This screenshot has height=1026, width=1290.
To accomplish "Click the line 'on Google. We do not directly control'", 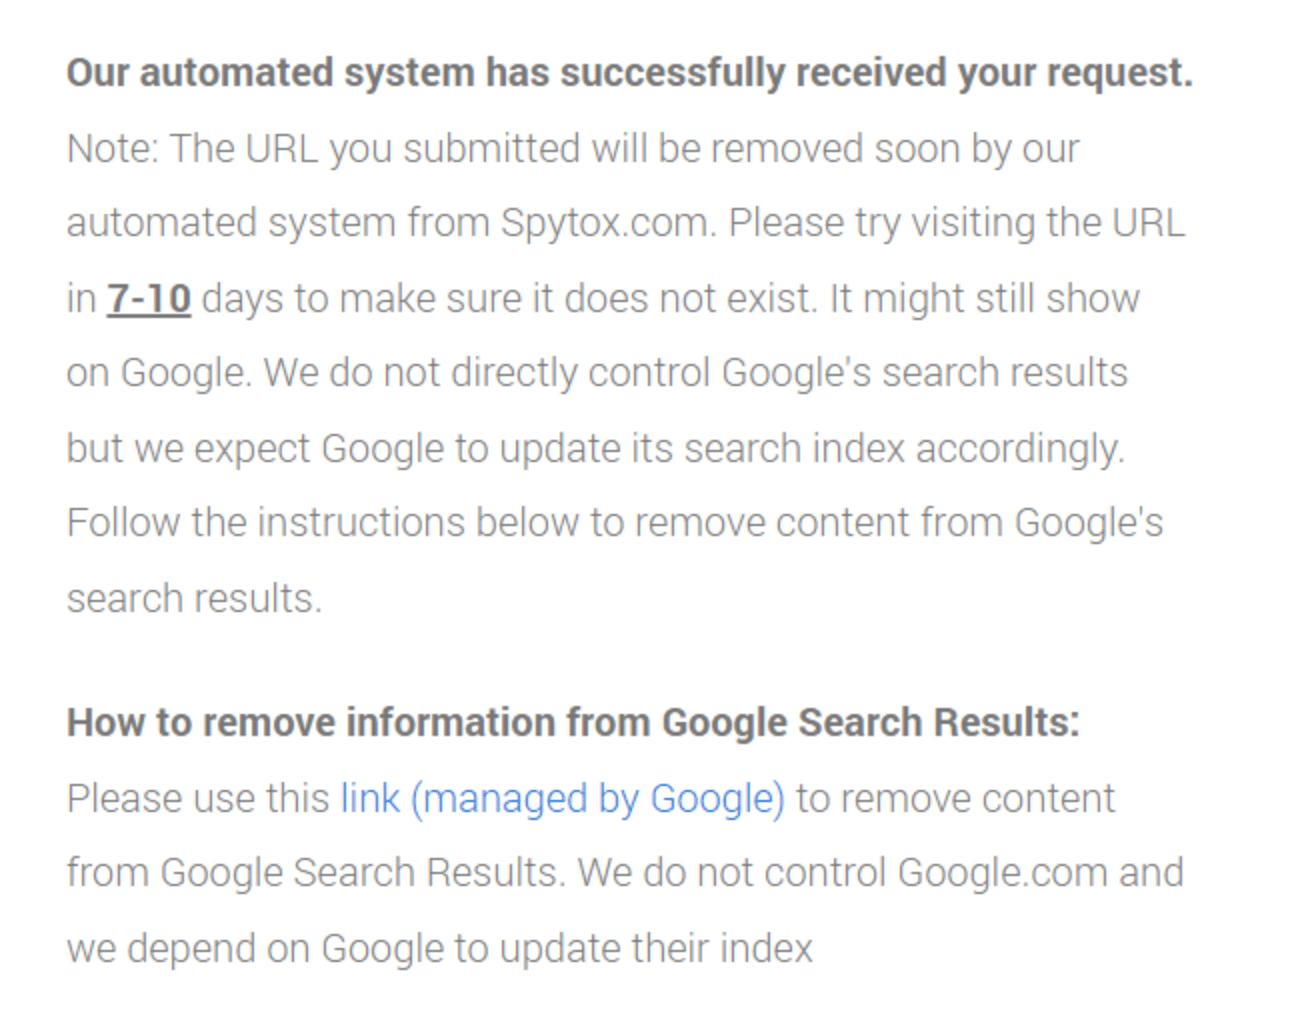I will [597, 373].
